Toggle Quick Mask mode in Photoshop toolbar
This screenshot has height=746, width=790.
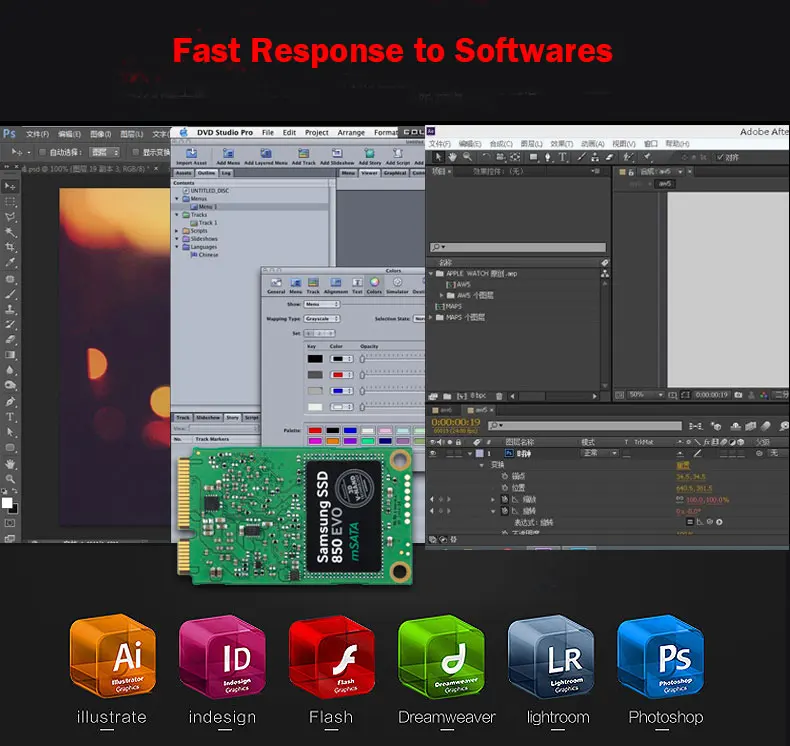10,523
